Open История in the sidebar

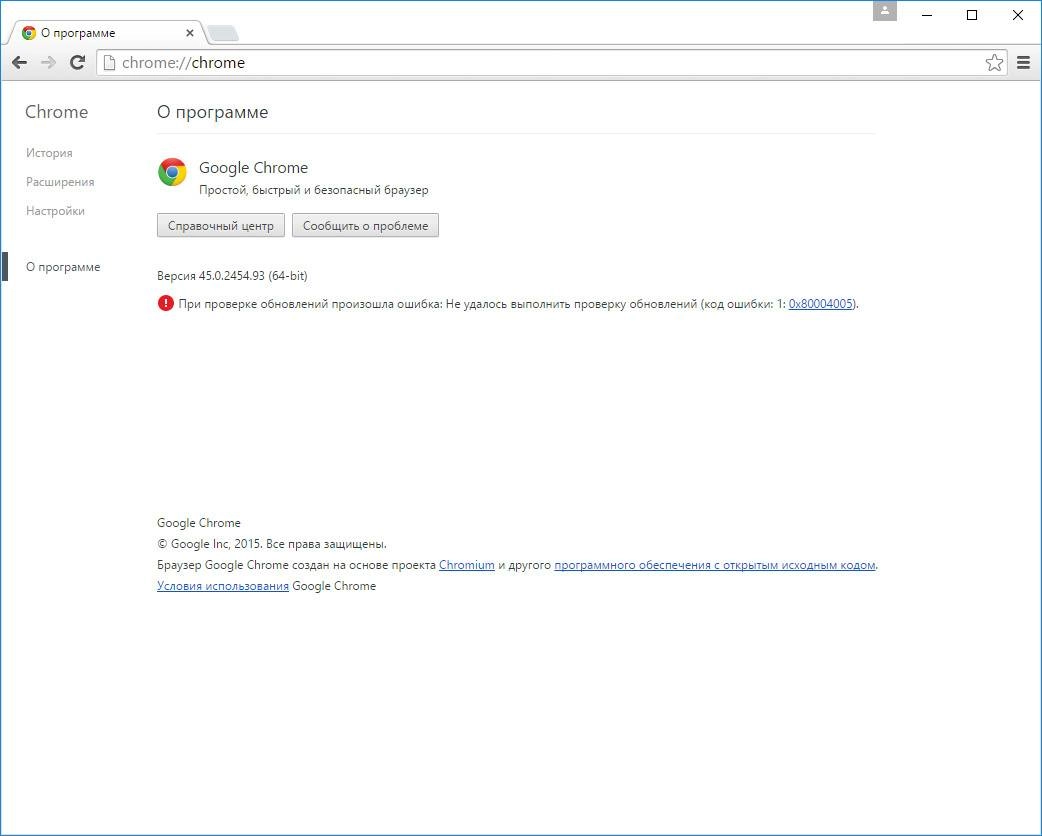tap(49, 153)
